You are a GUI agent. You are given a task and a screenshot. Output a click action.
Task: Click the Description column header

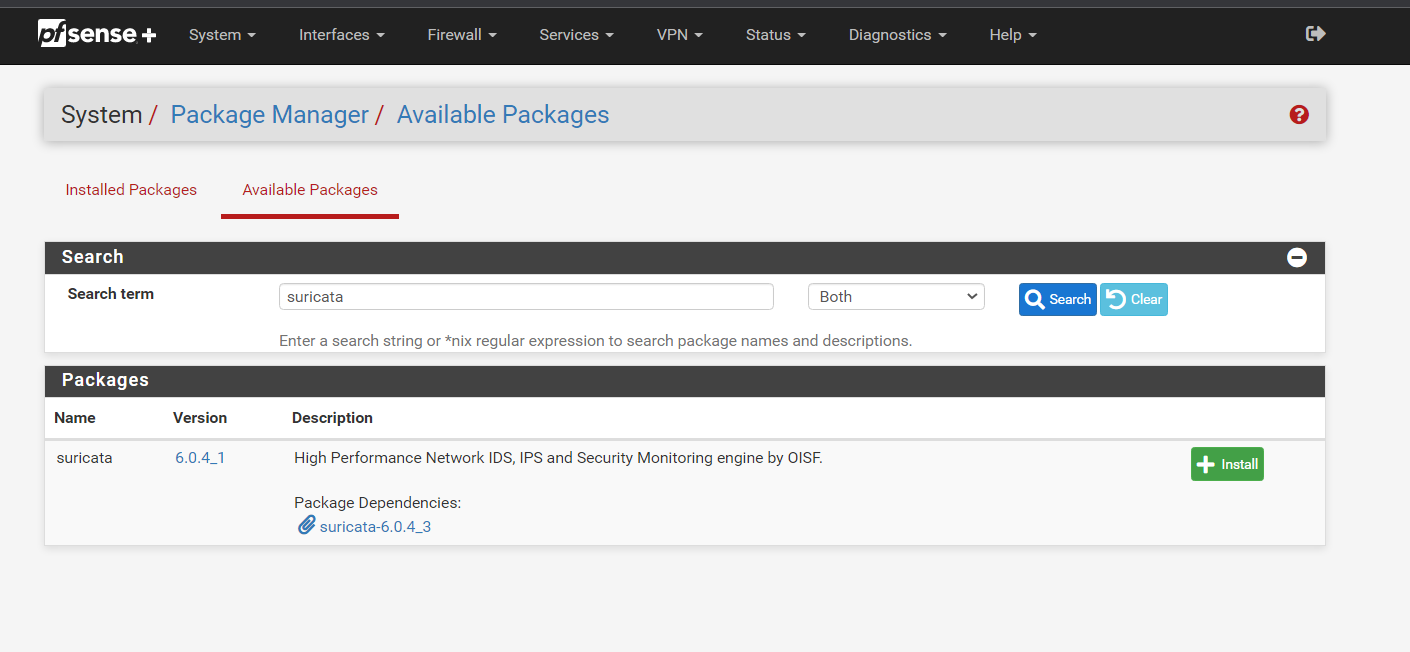tap(332, 418)
